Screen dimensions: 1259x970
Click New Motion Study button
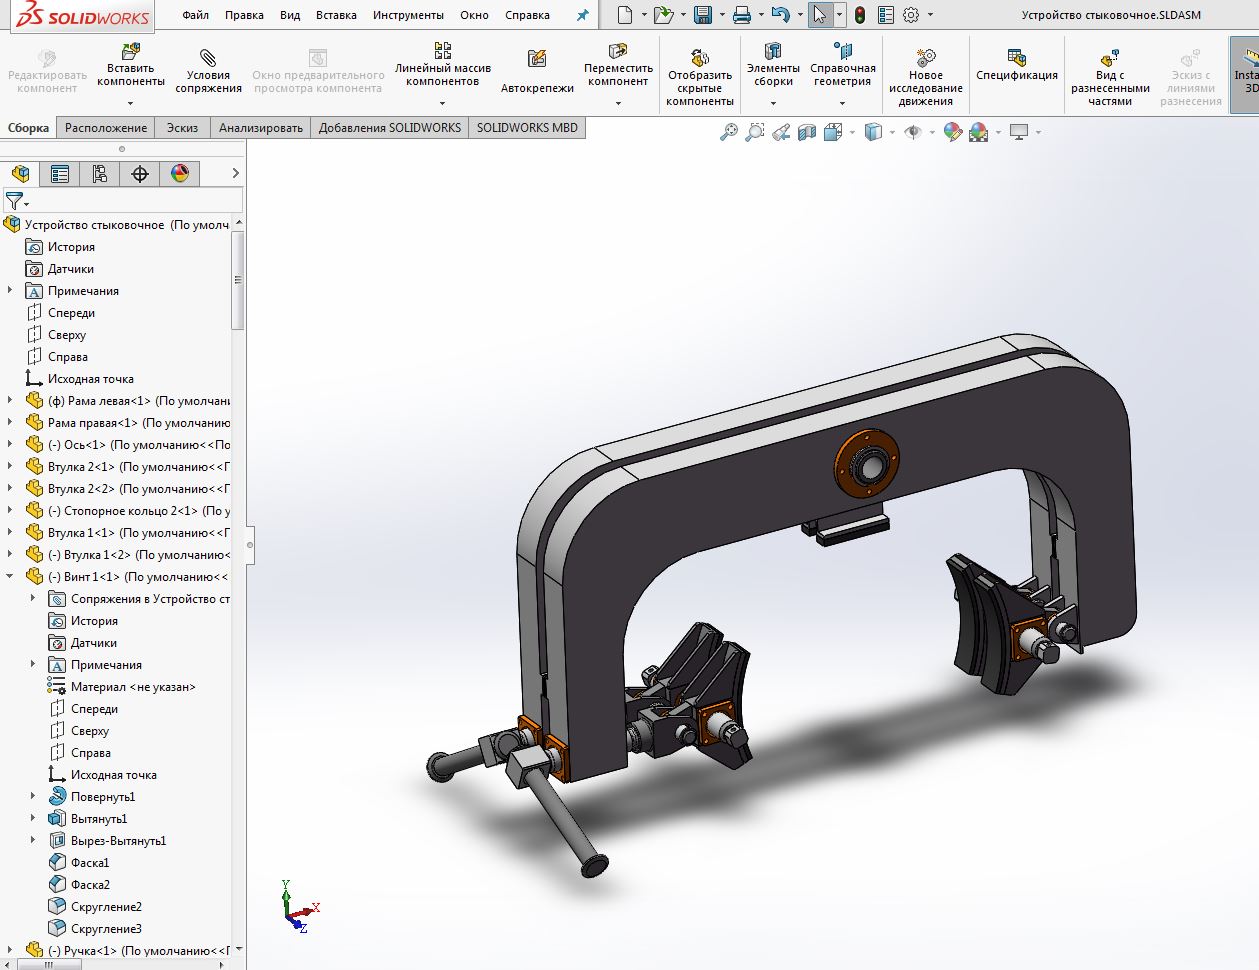click(x=925, y=58)
